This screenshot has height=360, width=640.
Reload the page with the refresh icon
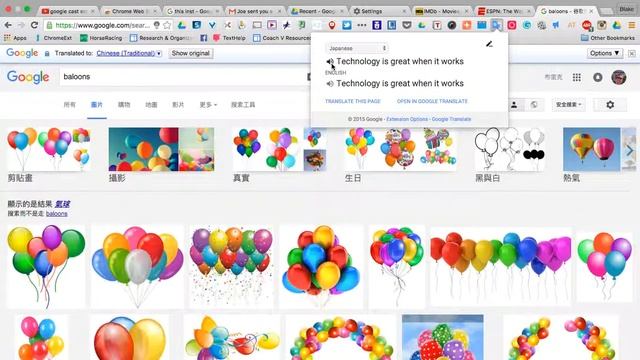click(x=34, y=25)
